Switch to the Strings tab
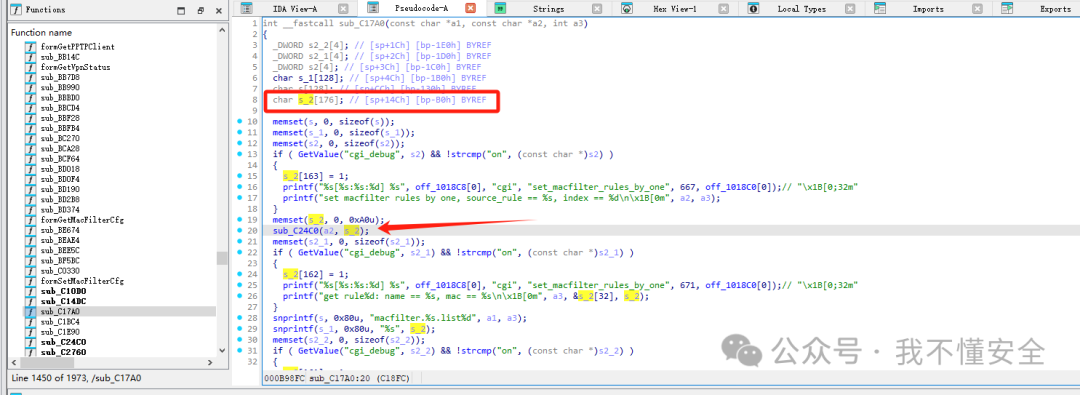 (x=548, y=9)
